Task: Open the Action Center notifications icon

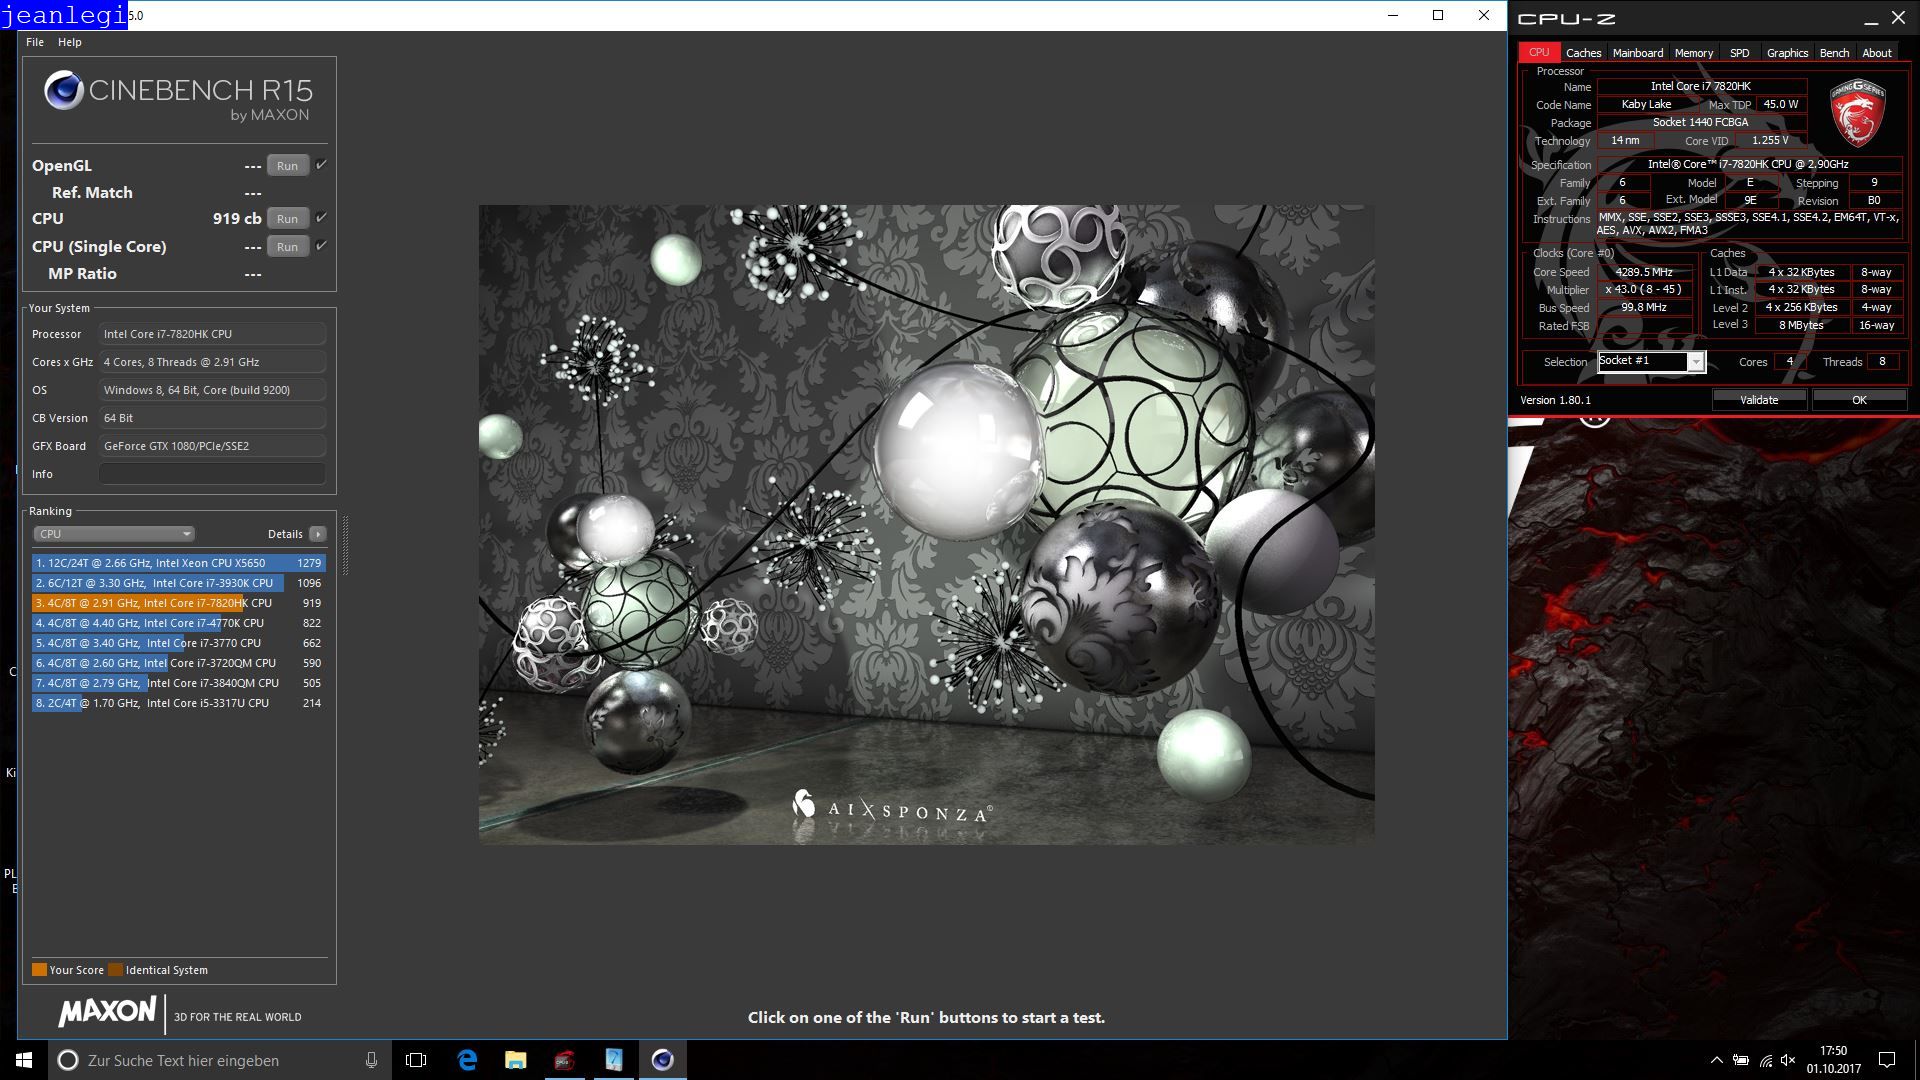Action: 1887,1060
